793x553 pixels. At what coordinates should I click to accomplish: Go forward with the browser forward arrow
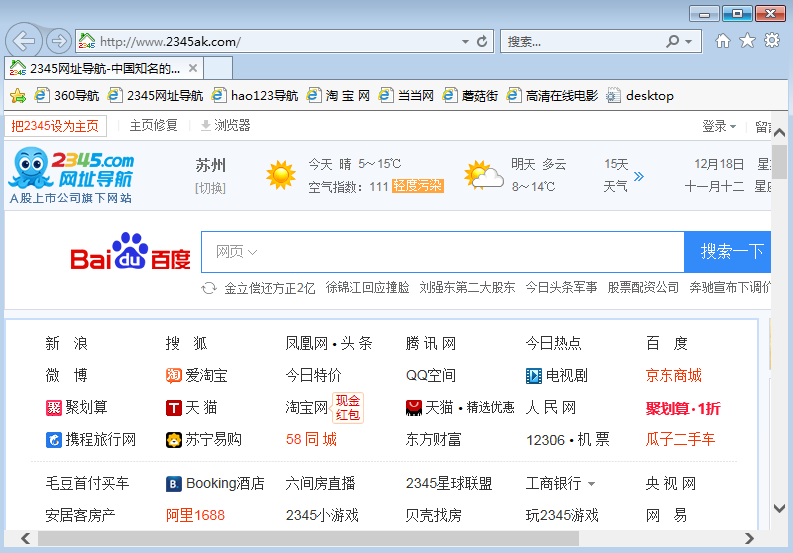click(x=59, y=41)
